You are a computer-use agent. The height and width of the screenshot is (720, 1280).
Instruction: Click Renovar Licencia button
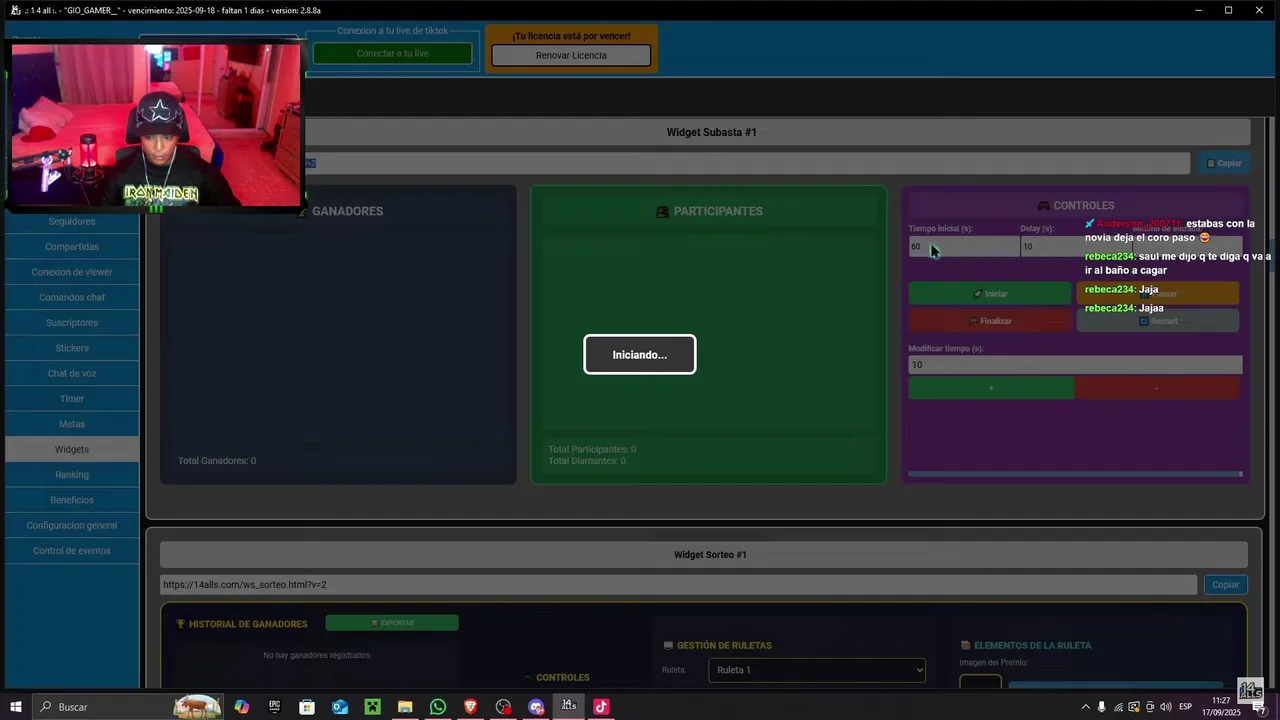(x=571, y=55)
